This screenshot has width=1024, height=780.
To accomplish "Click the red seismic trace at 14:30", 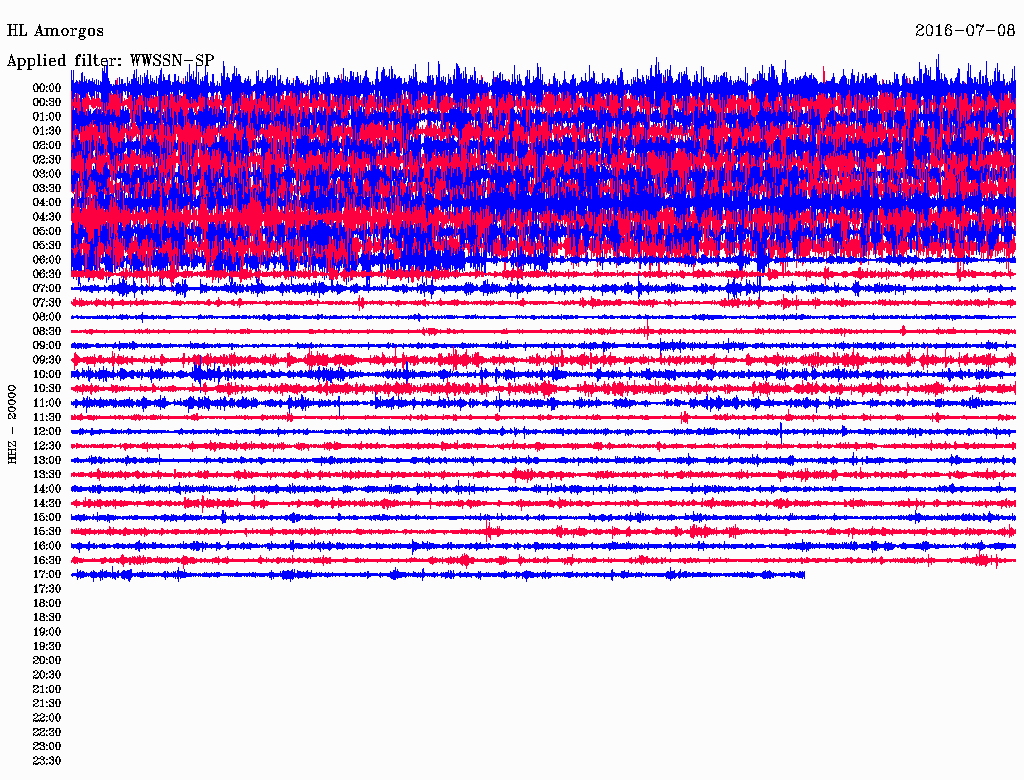I will coord(543,503).
